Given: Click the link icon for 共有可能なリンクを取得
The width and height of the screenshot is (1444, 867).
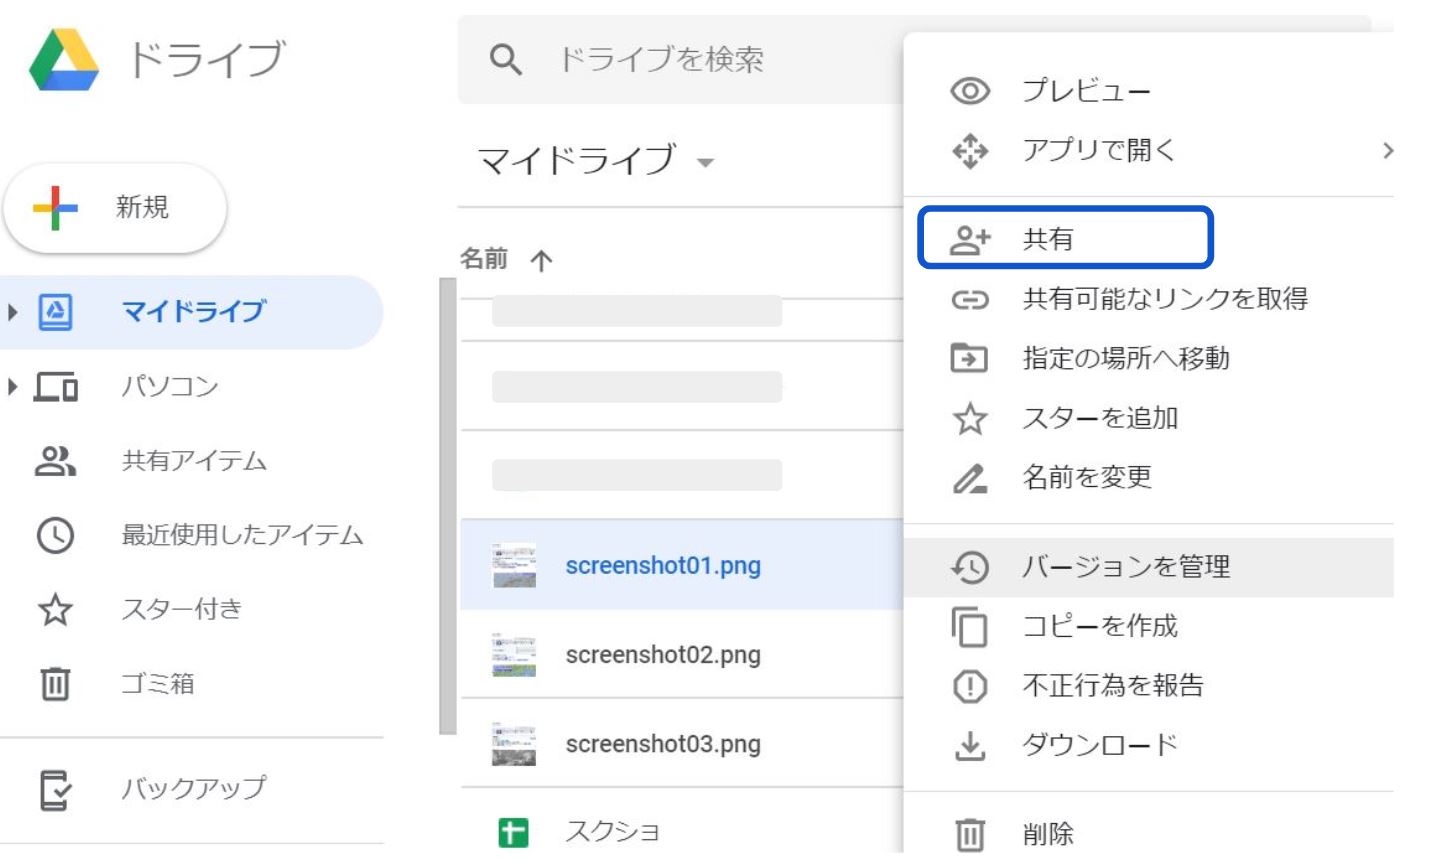Looking at the screenshot, I should 969,300.
